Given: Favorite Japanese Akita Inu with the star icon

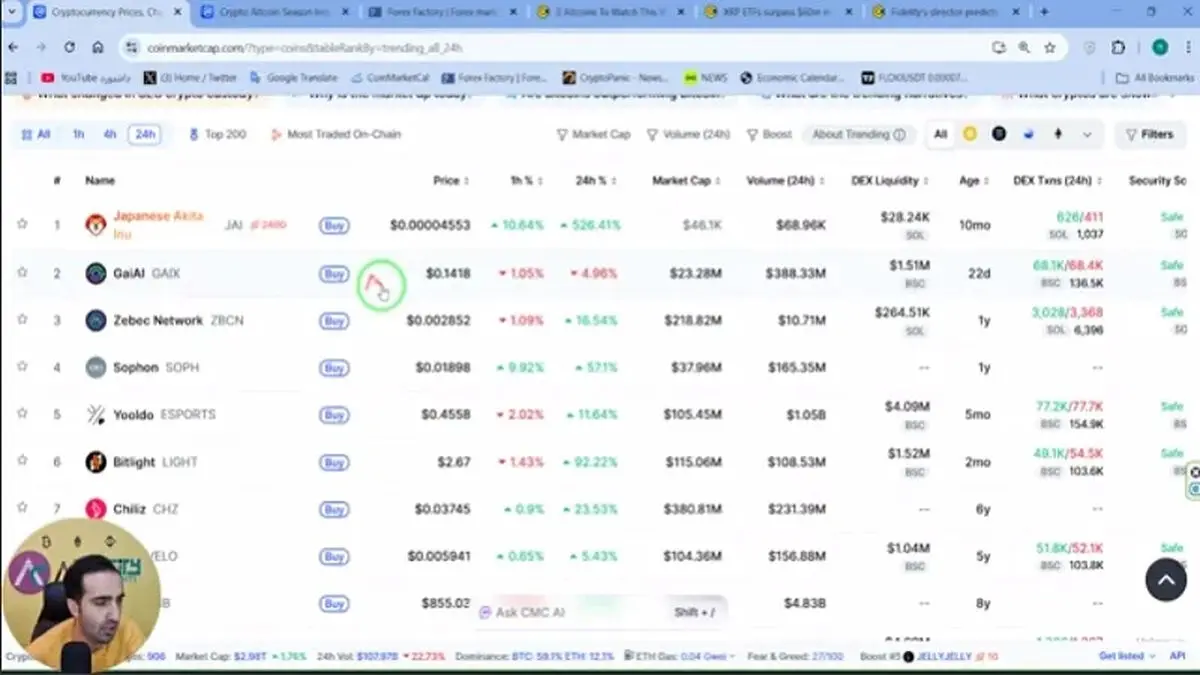Looking at the screenshot, I should (22, 224).
